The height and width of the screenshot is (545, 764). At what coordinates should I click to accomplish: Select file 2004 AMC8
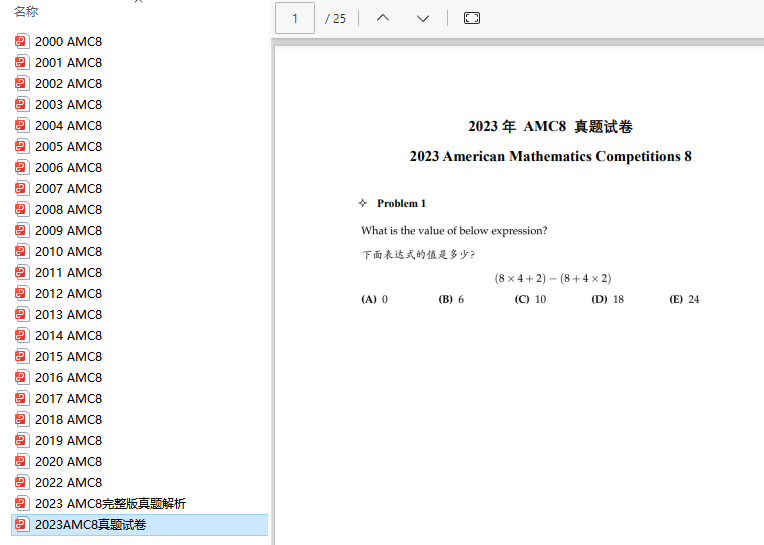(68, 125)
